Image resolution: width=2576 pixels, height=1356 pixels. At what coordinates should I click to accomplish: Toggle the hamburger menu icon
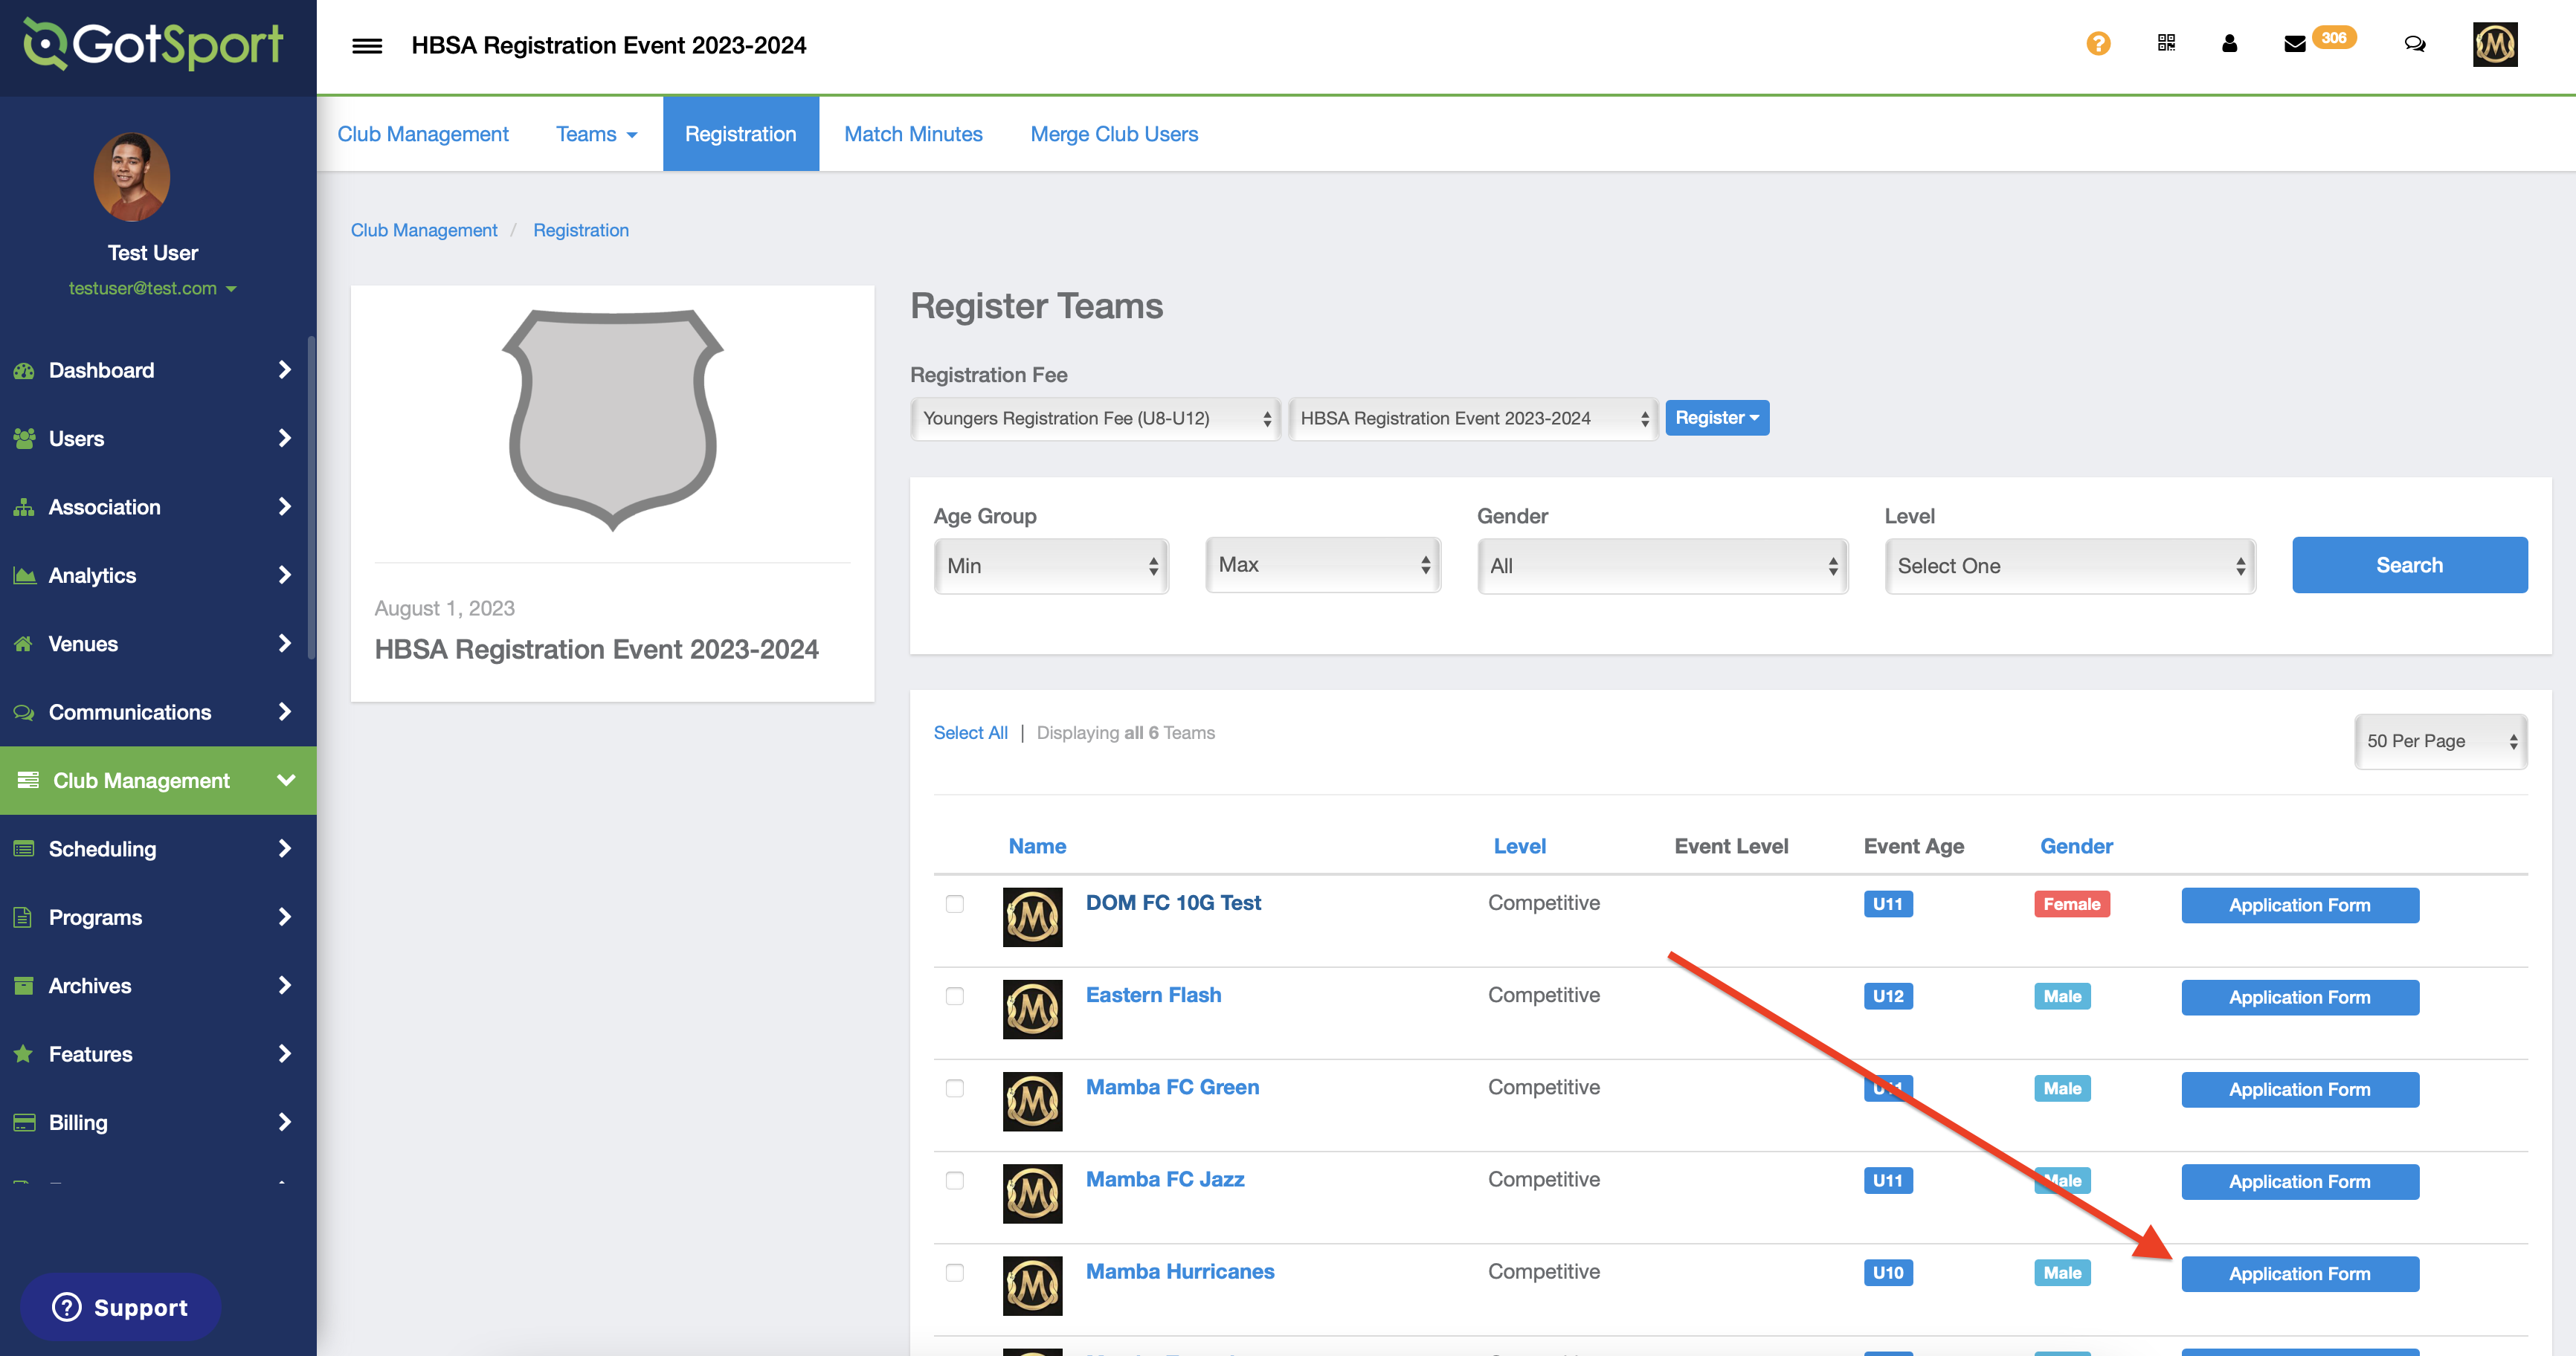[367, 45]
